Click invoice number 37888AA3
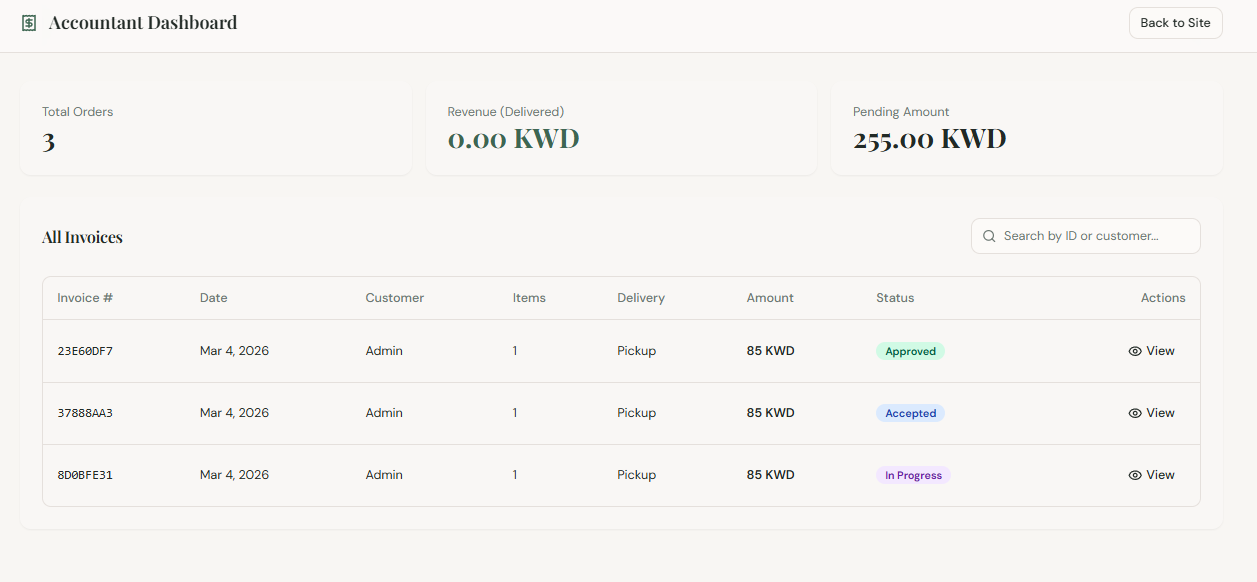Image resolution: width=1257 pixels, height=582 pixels. point(85,413)
